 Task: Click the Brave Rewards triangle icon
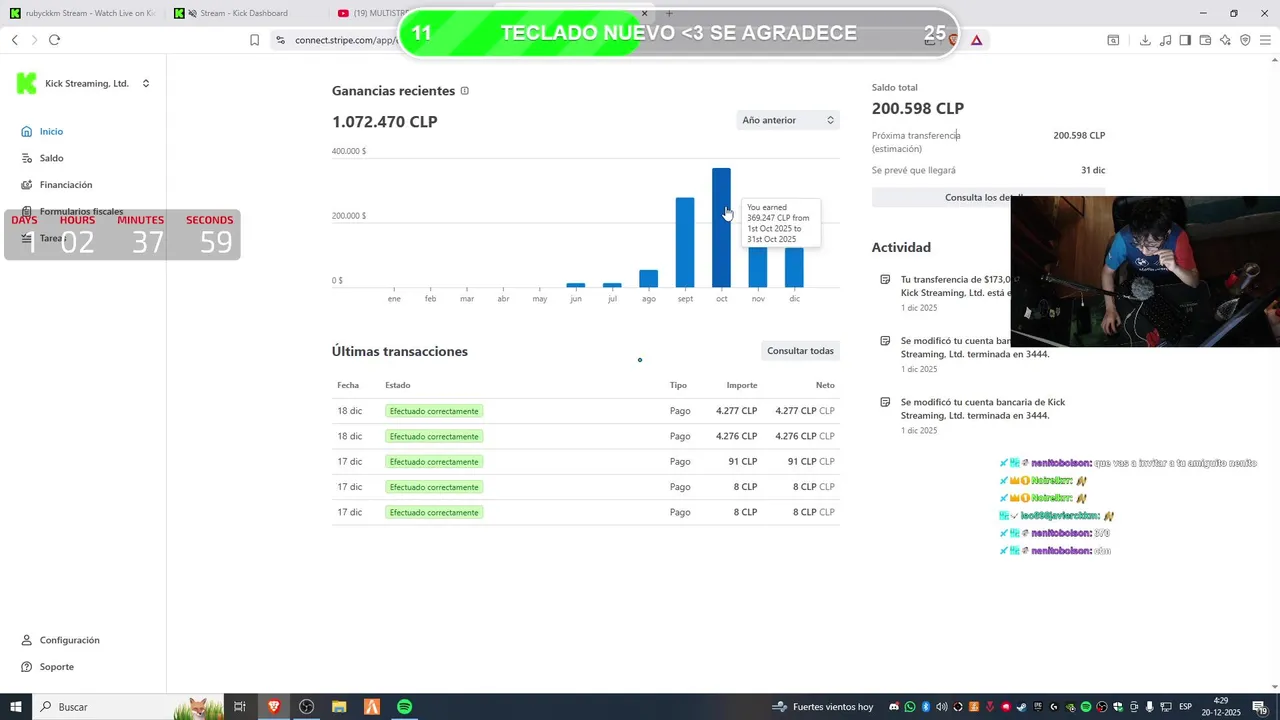[976, 40]
